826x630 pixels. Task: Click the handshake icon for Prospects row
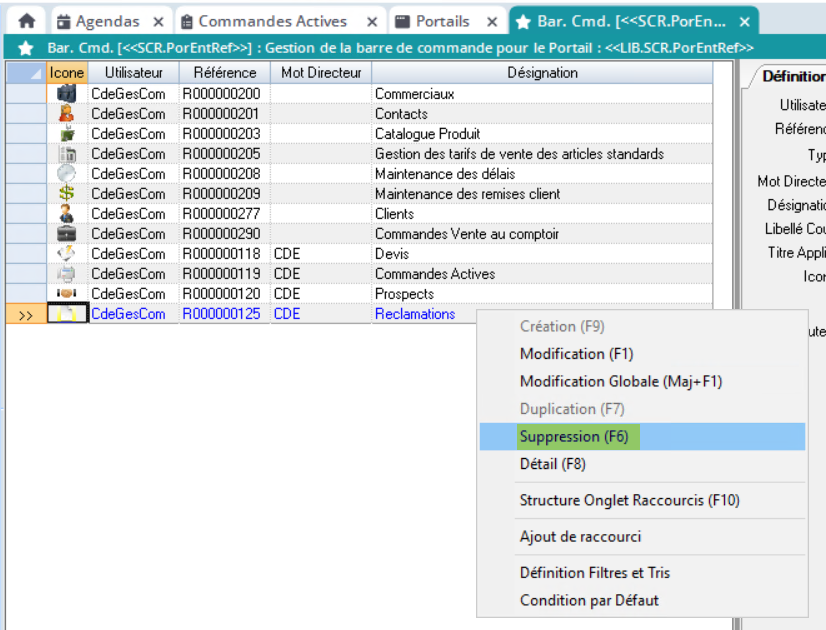[x=67, y=294]
